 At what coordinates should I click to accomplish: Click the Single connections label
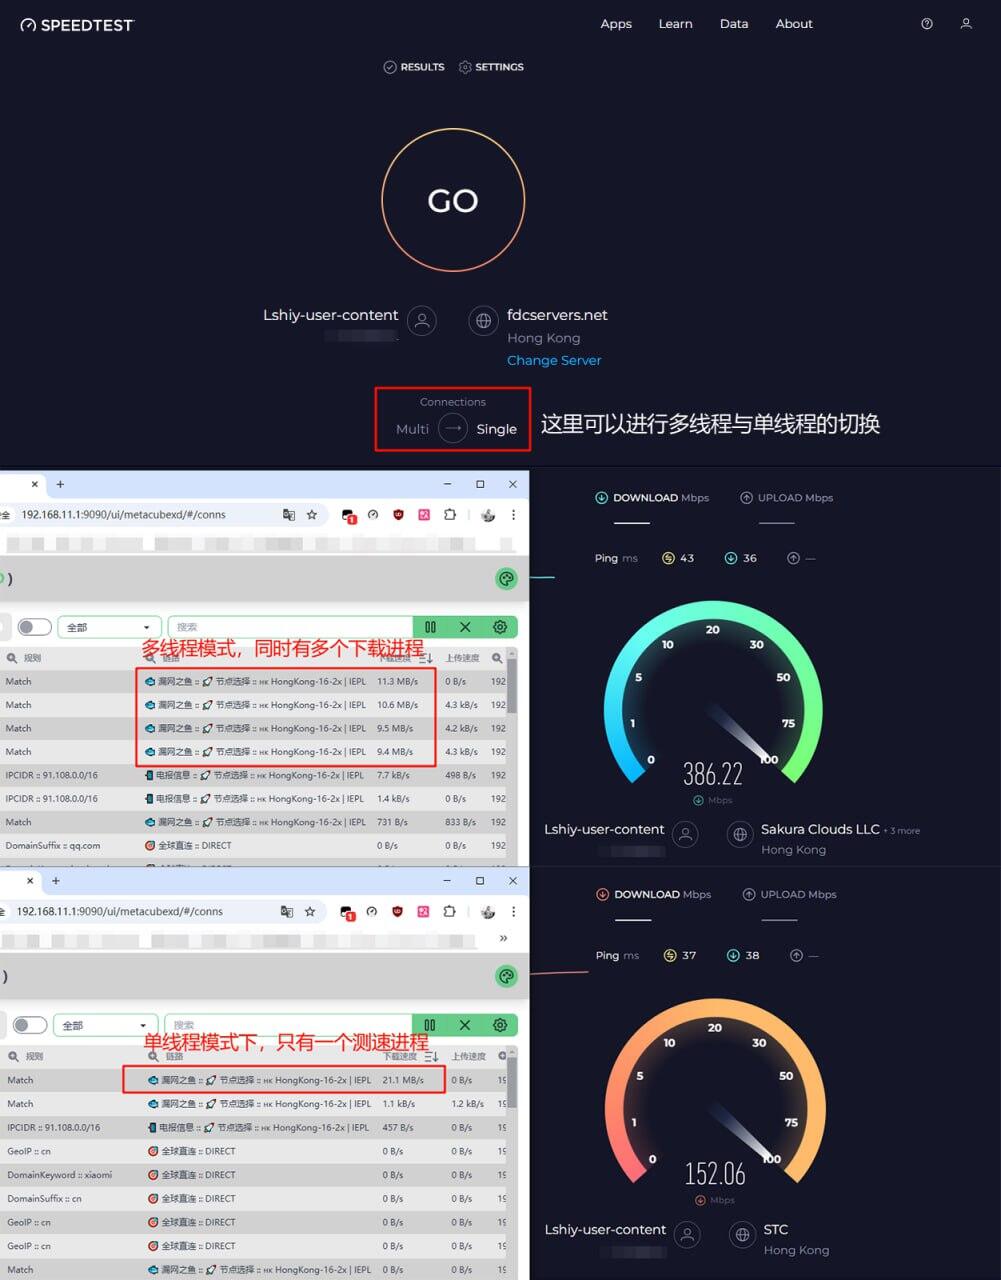(x=496, y=429)
